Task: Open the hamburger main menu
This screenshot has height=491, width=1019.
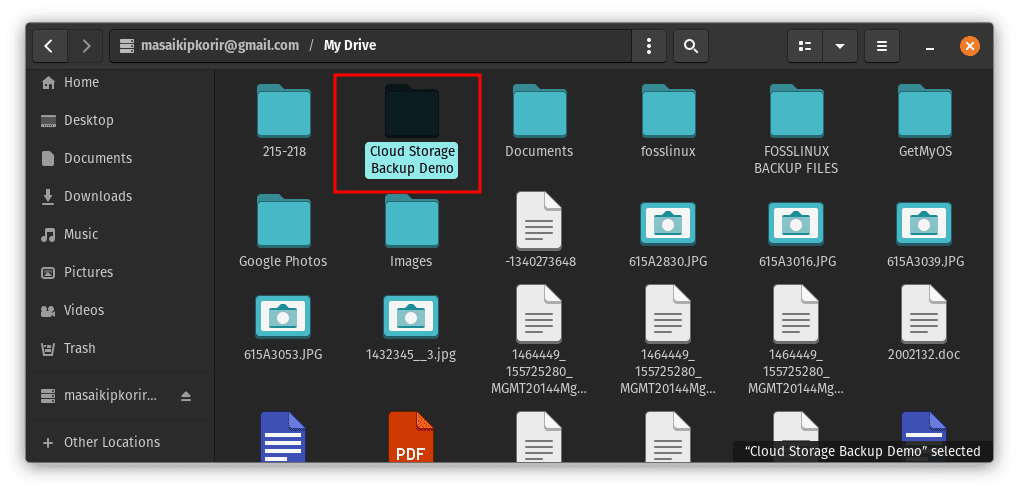Action: [882, 46]
